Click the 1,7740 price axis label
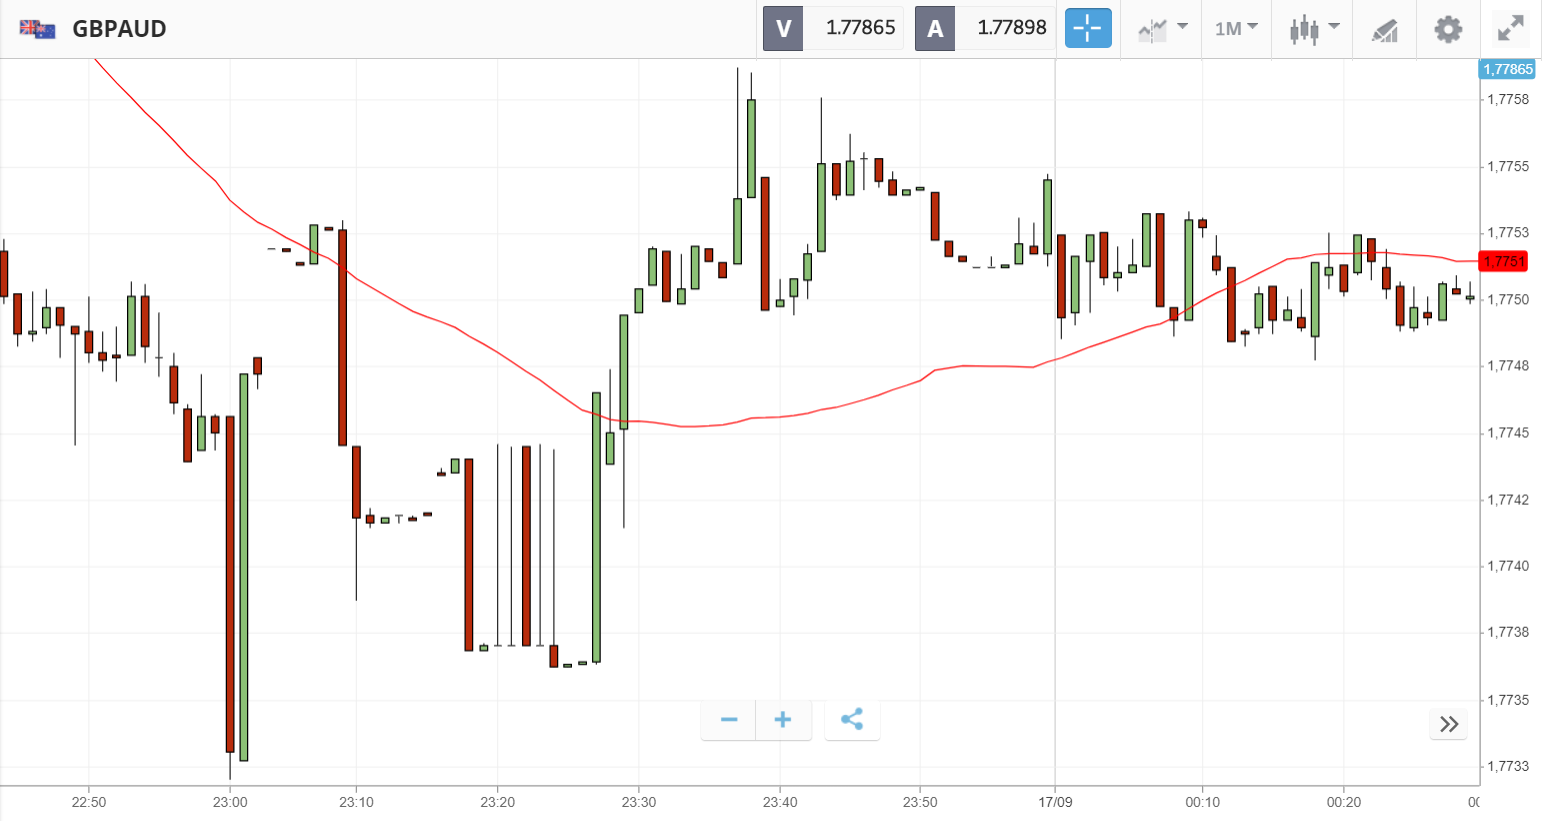1542x821 pixels. pyautogui.click(x=1508, y=566)
